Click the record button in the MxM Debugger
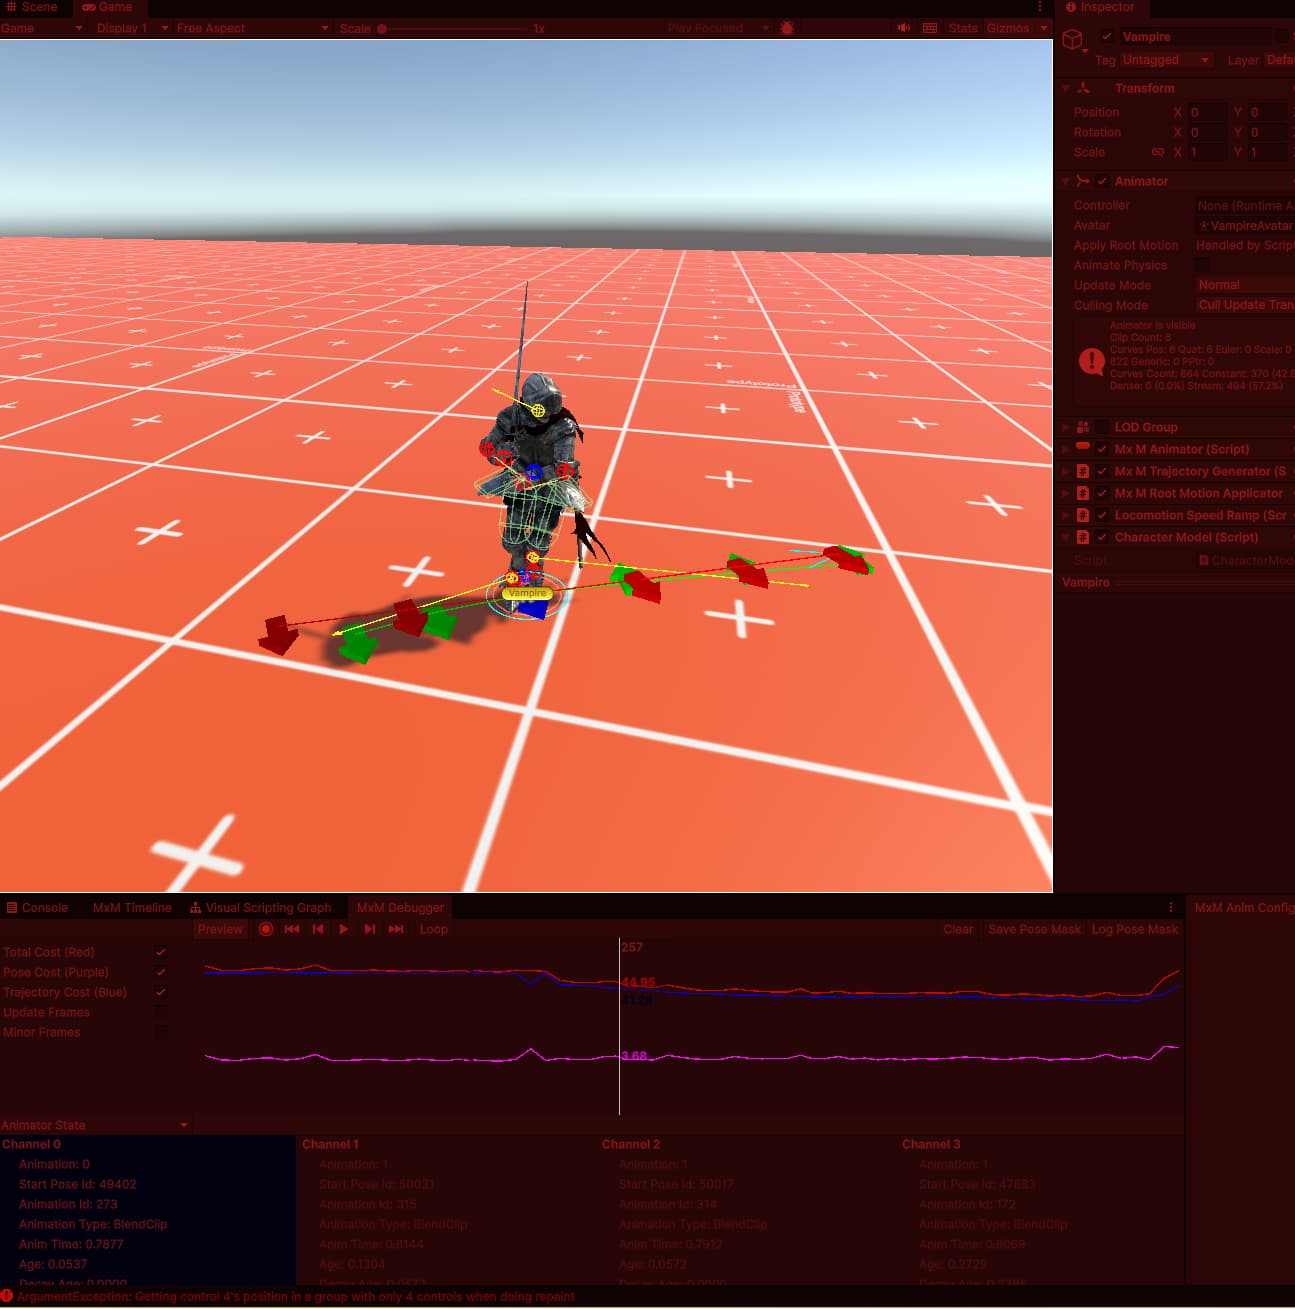Image resolution: width=1295 pixels, height=1309 pixels. coord(265,929)
